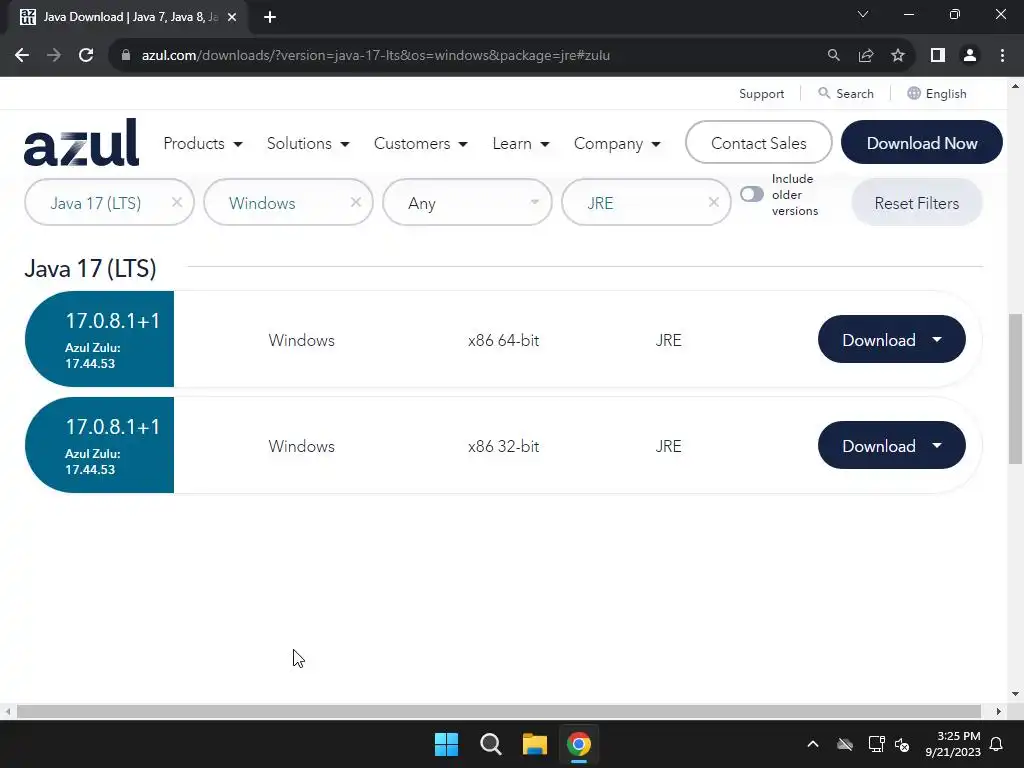This screenshot has width=1024, height=768.
Task: Click the address bar URL
Action: (376, 55)
